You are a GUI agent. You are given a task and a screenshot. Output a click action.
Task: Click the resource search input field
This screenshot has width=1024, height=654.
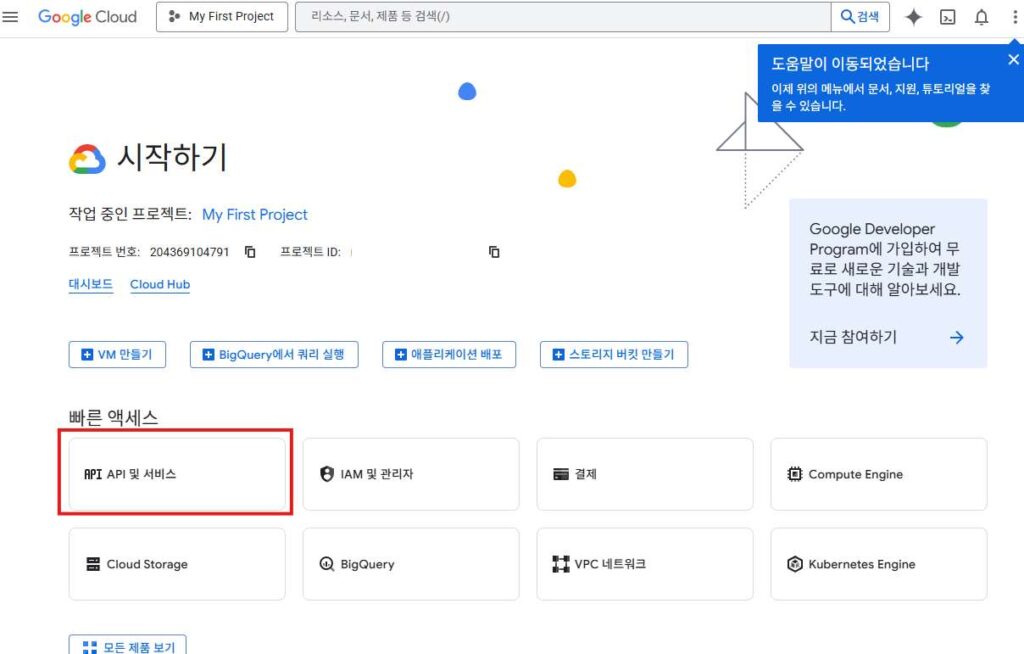pos(563,17)
